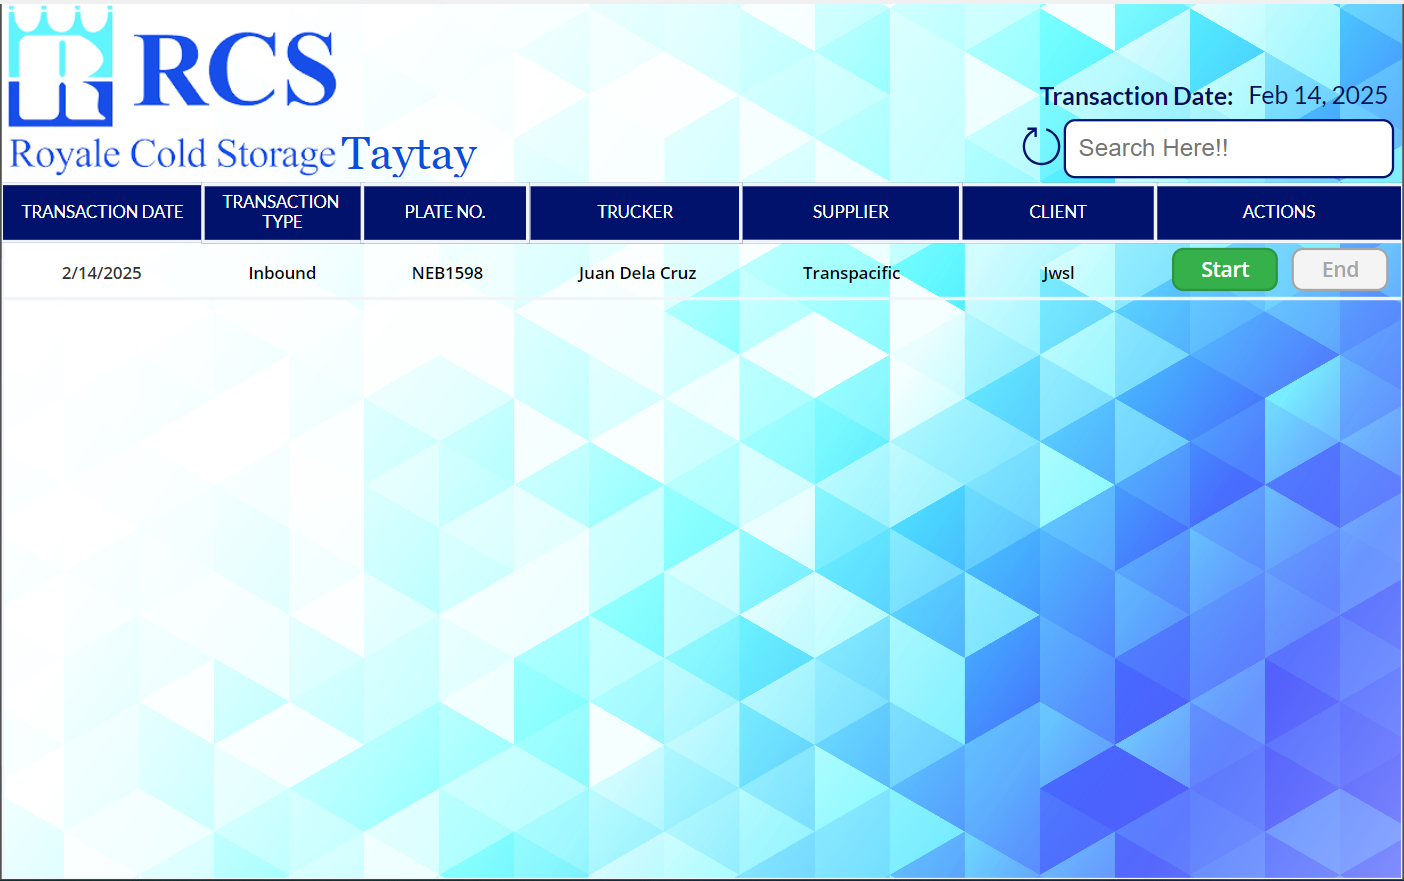1404x881 pixels.
Task: Select the TRUCKER column header
Action: (635, 212)
